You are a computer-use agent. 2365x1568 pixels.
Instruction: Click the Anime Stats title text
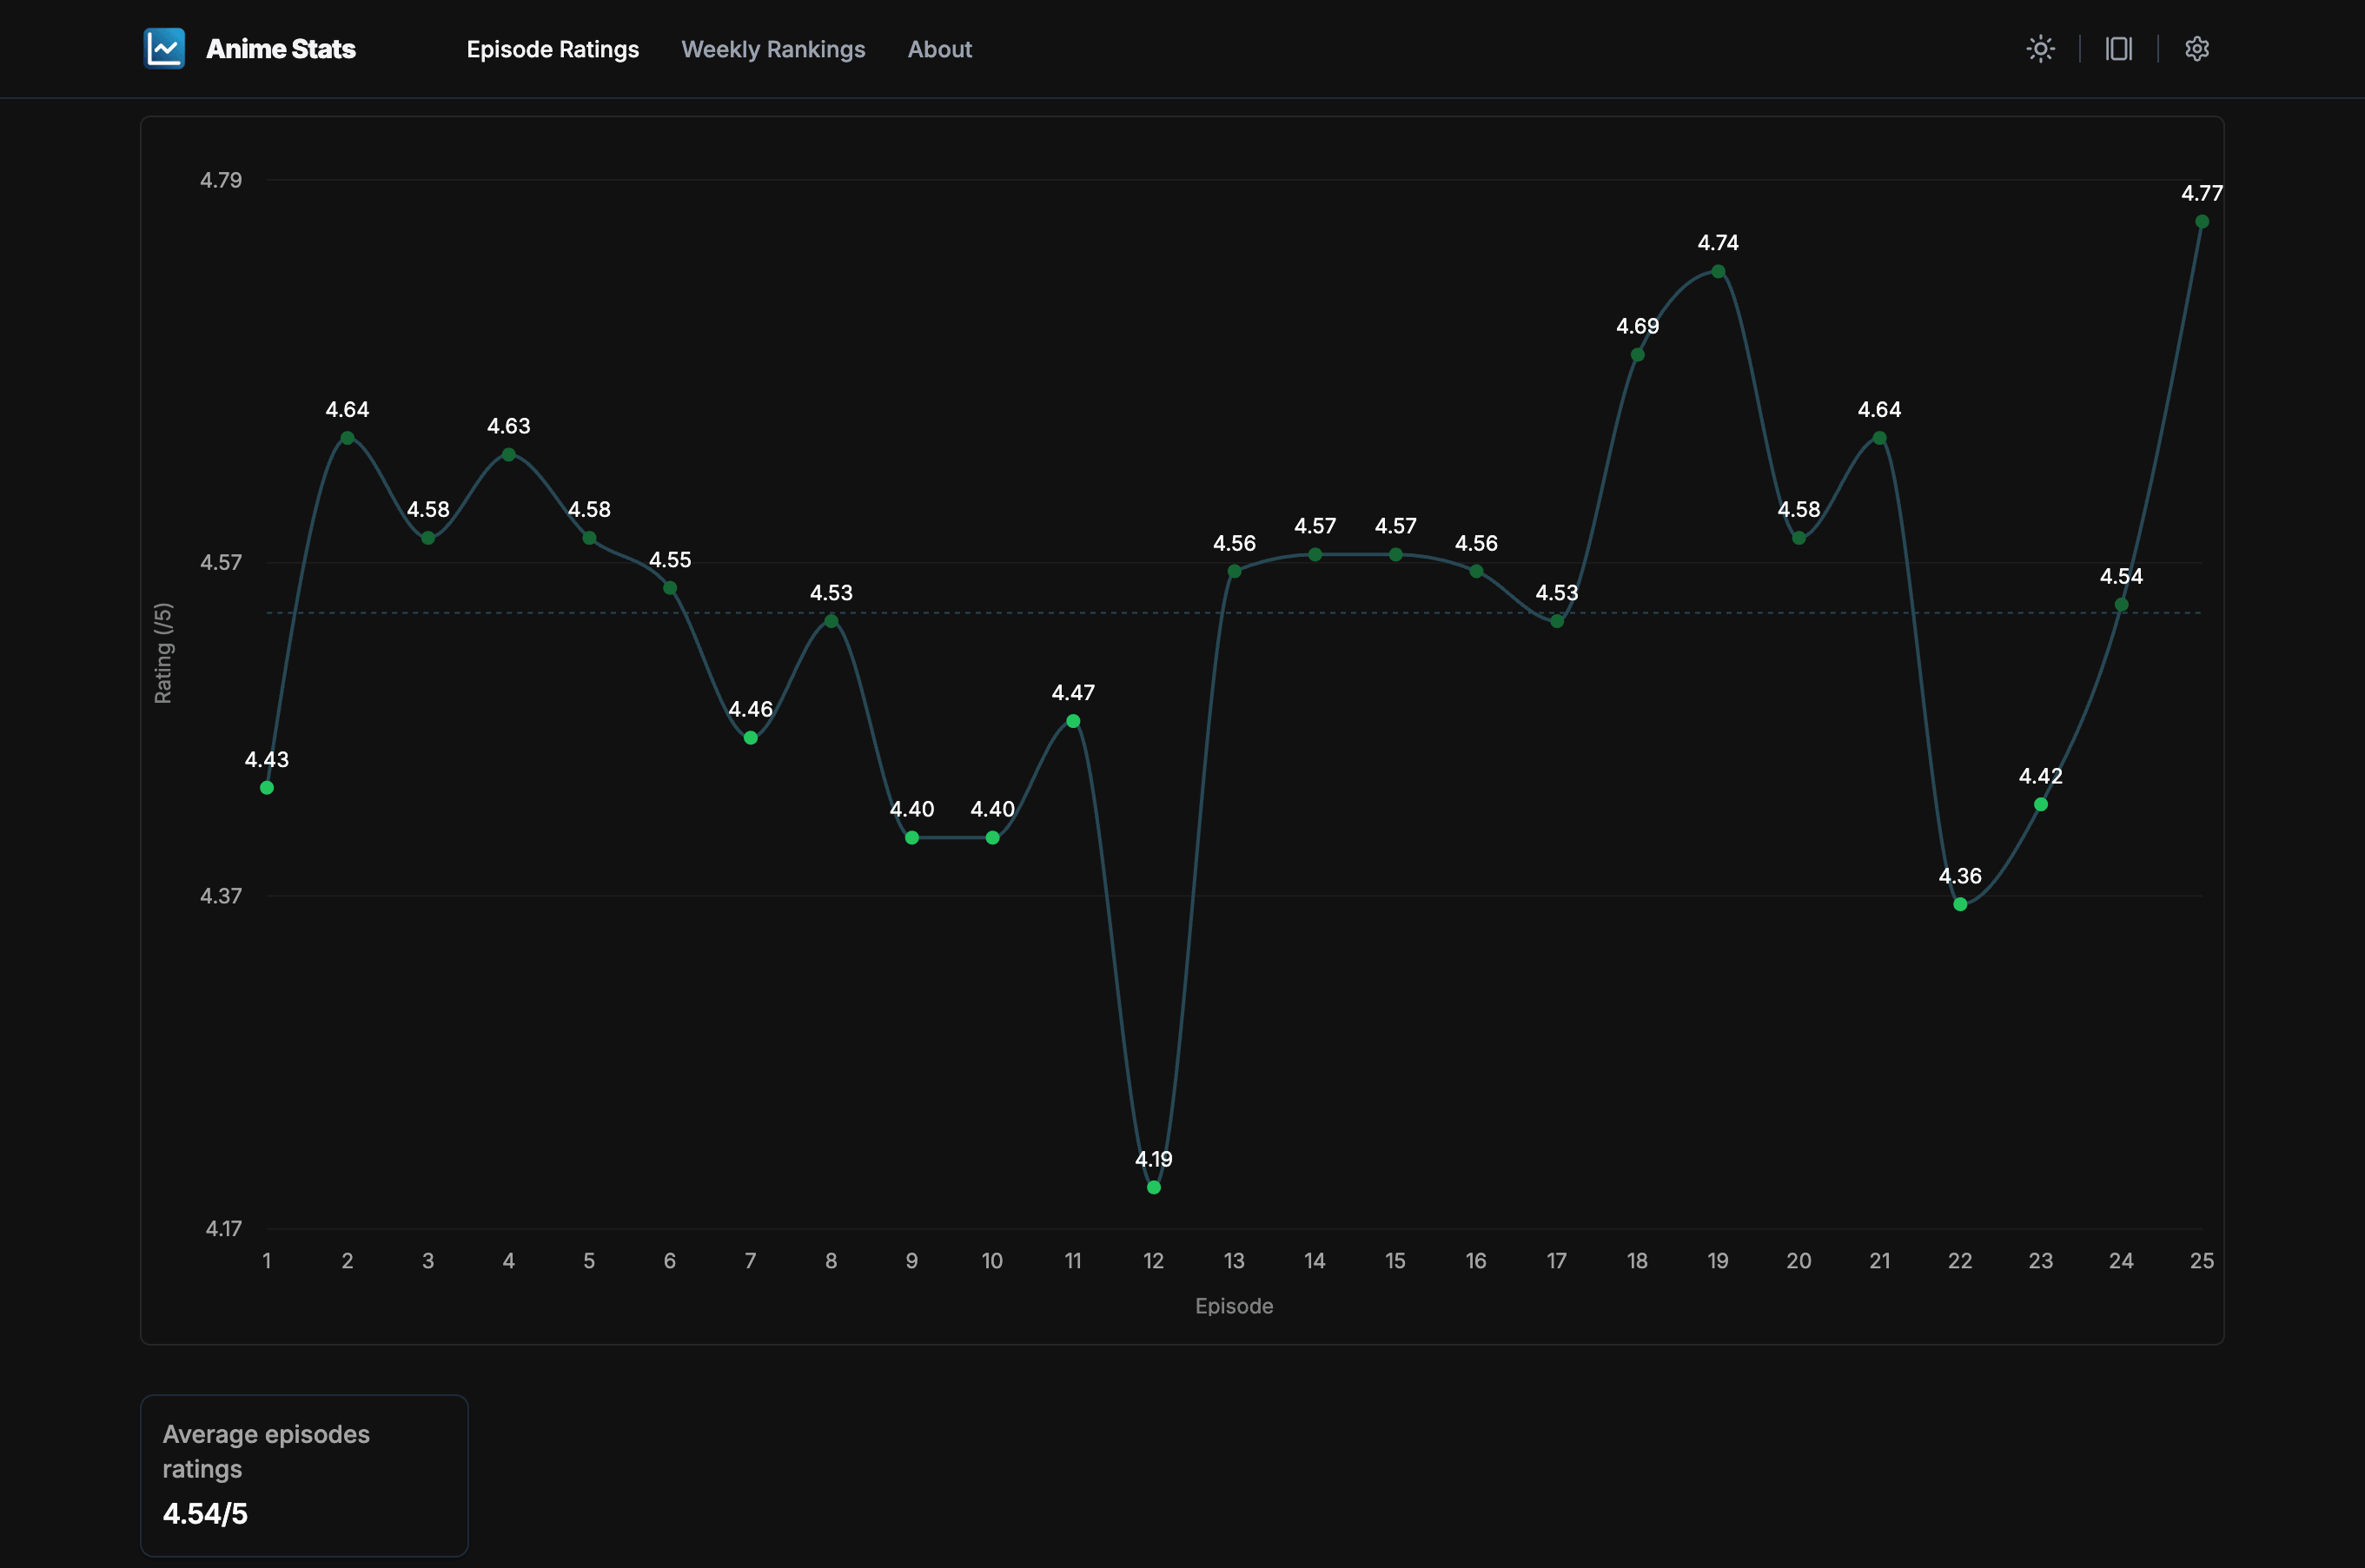pos(281,49)
